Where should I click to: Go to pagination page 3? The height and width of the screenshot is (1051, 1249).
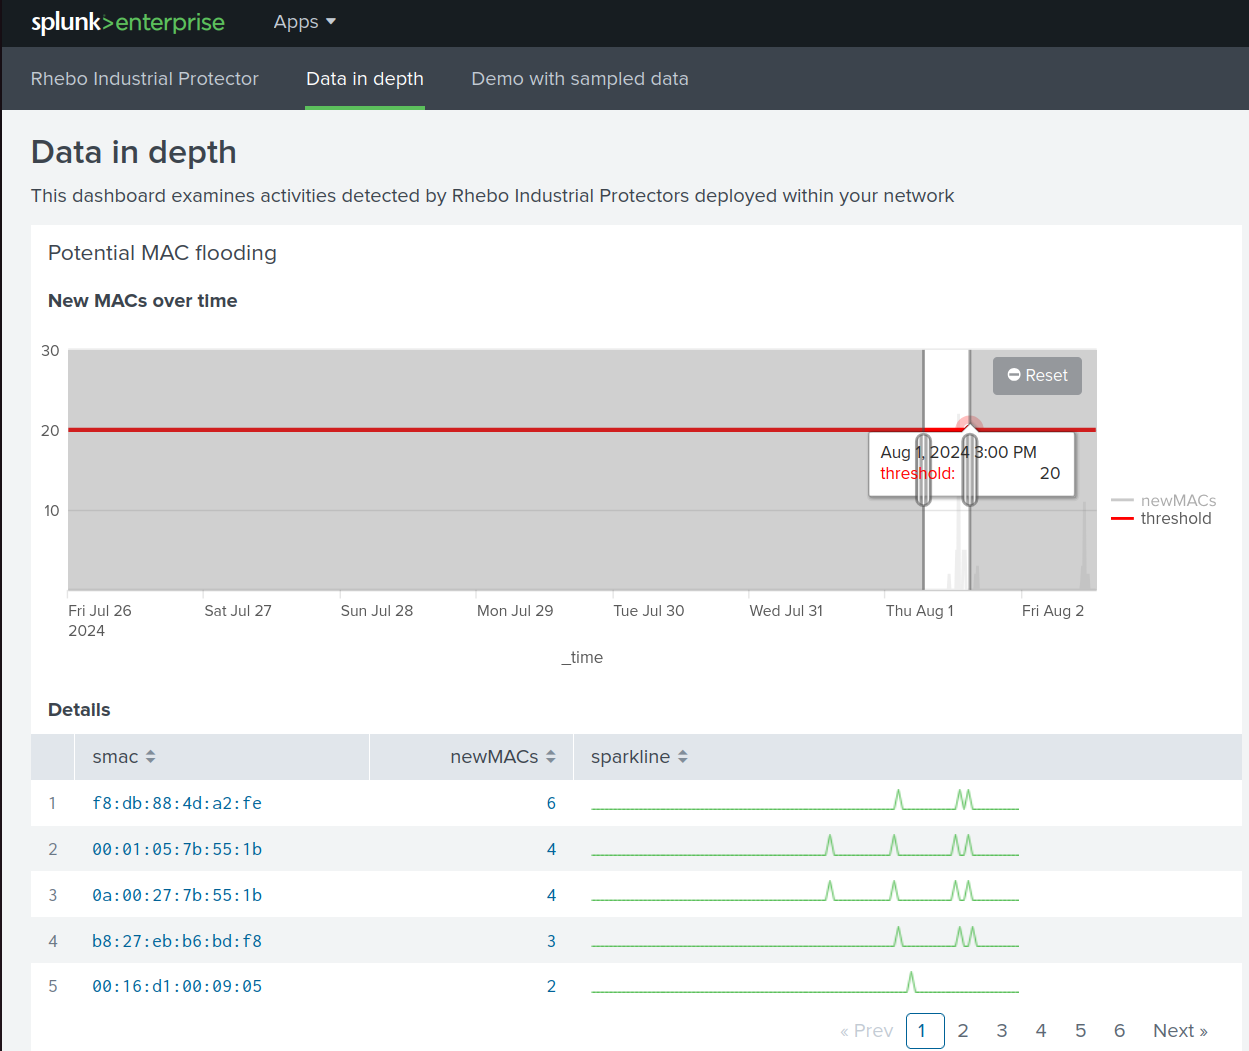(x=1002, y=1031)
